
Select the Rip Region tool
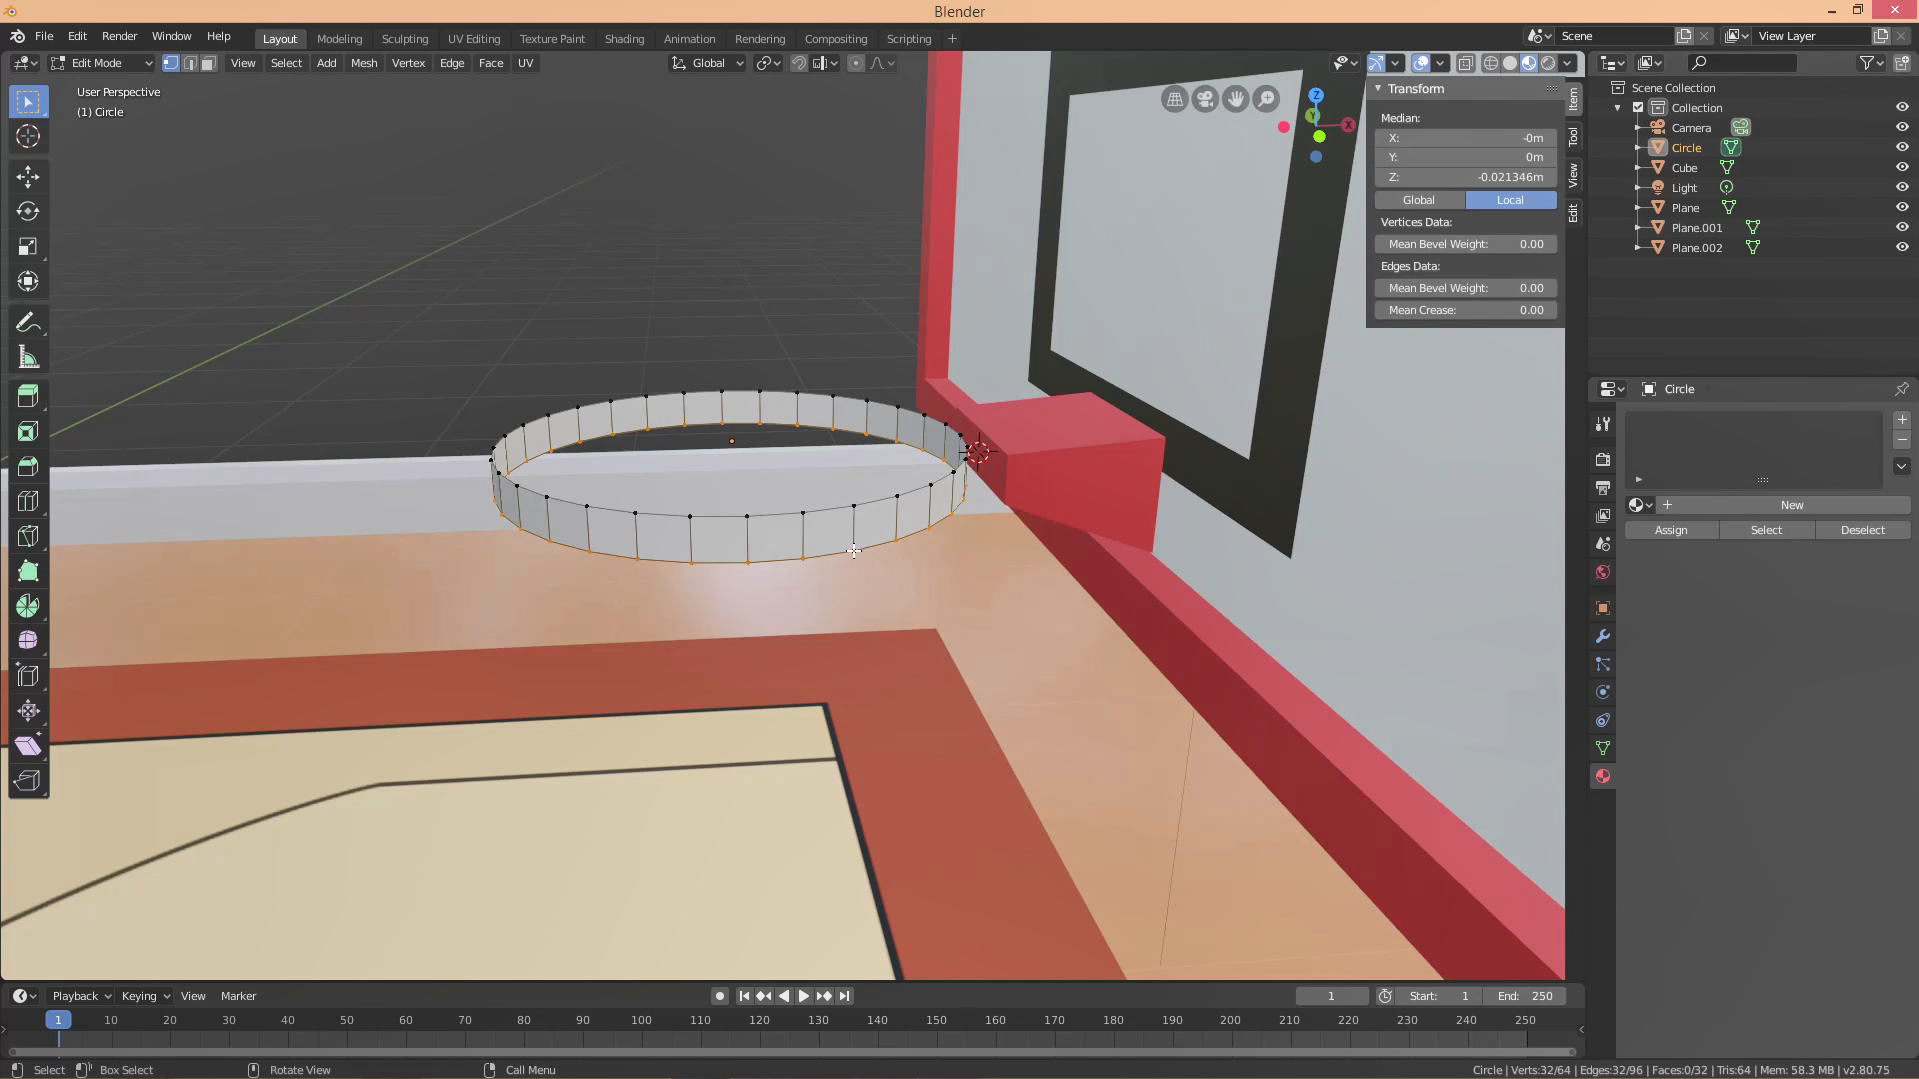point(28,781)
